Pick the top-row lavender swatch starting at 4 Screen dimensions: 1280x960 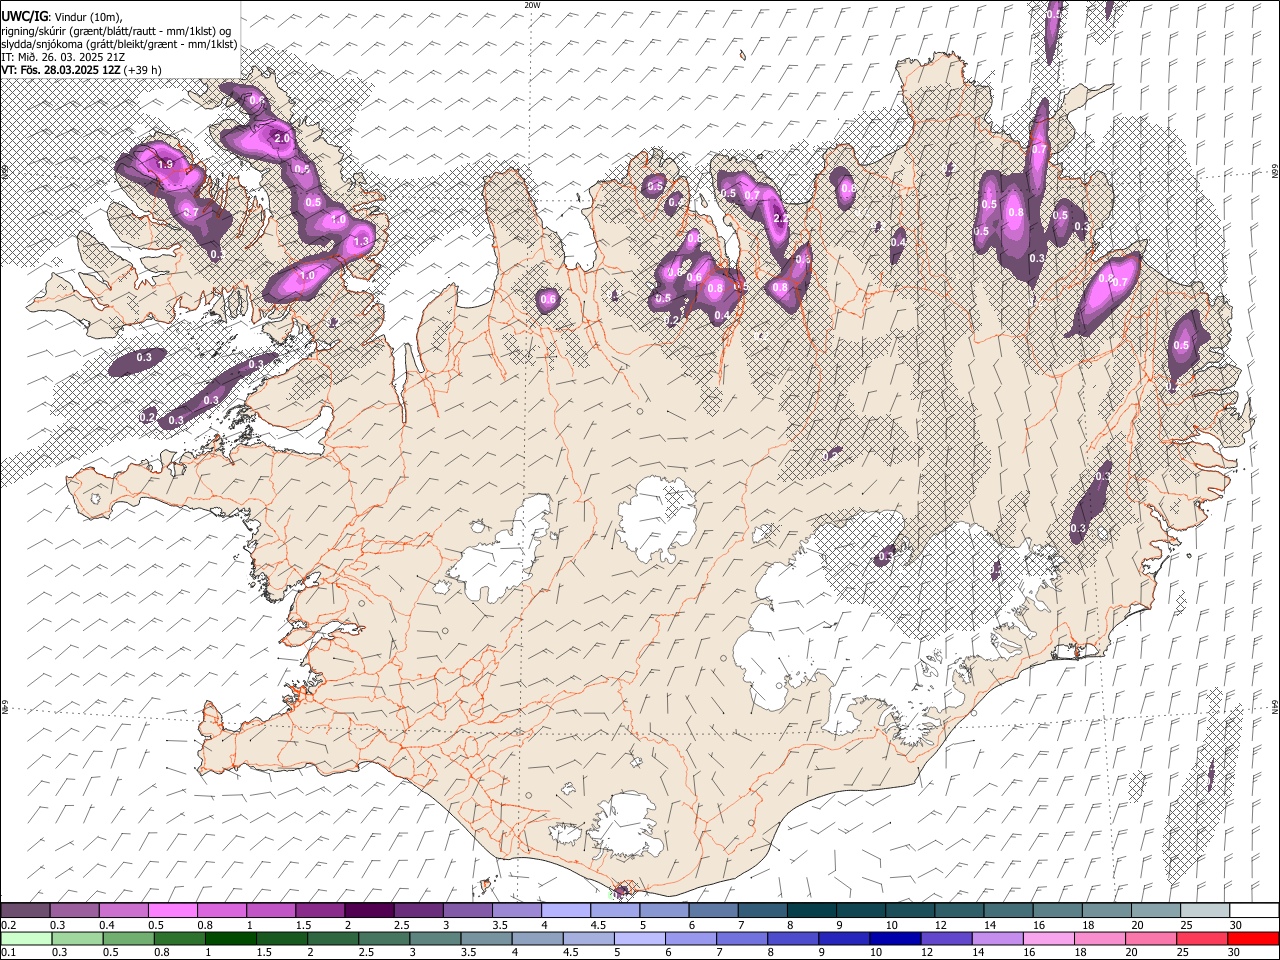coord(565,910)
